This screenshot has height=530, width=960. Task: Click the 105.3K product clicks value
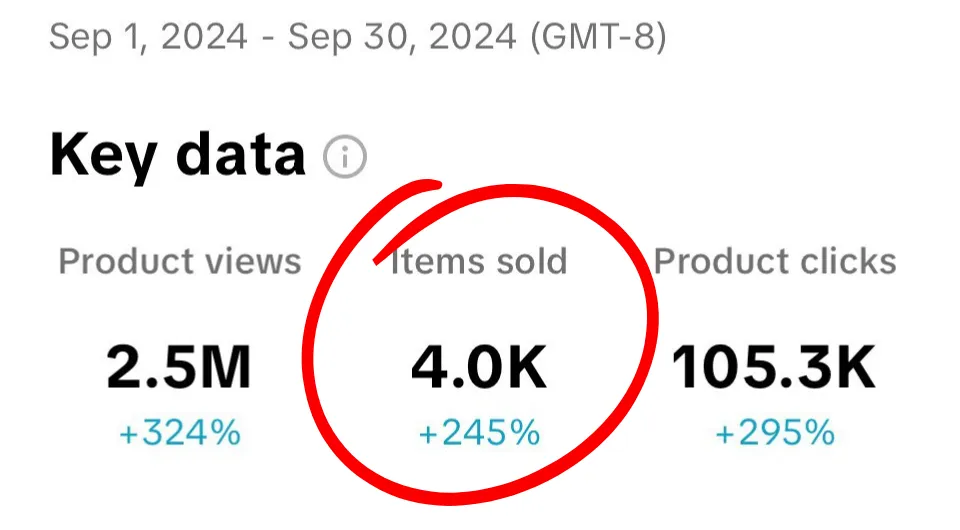click(x=773, y=367)
